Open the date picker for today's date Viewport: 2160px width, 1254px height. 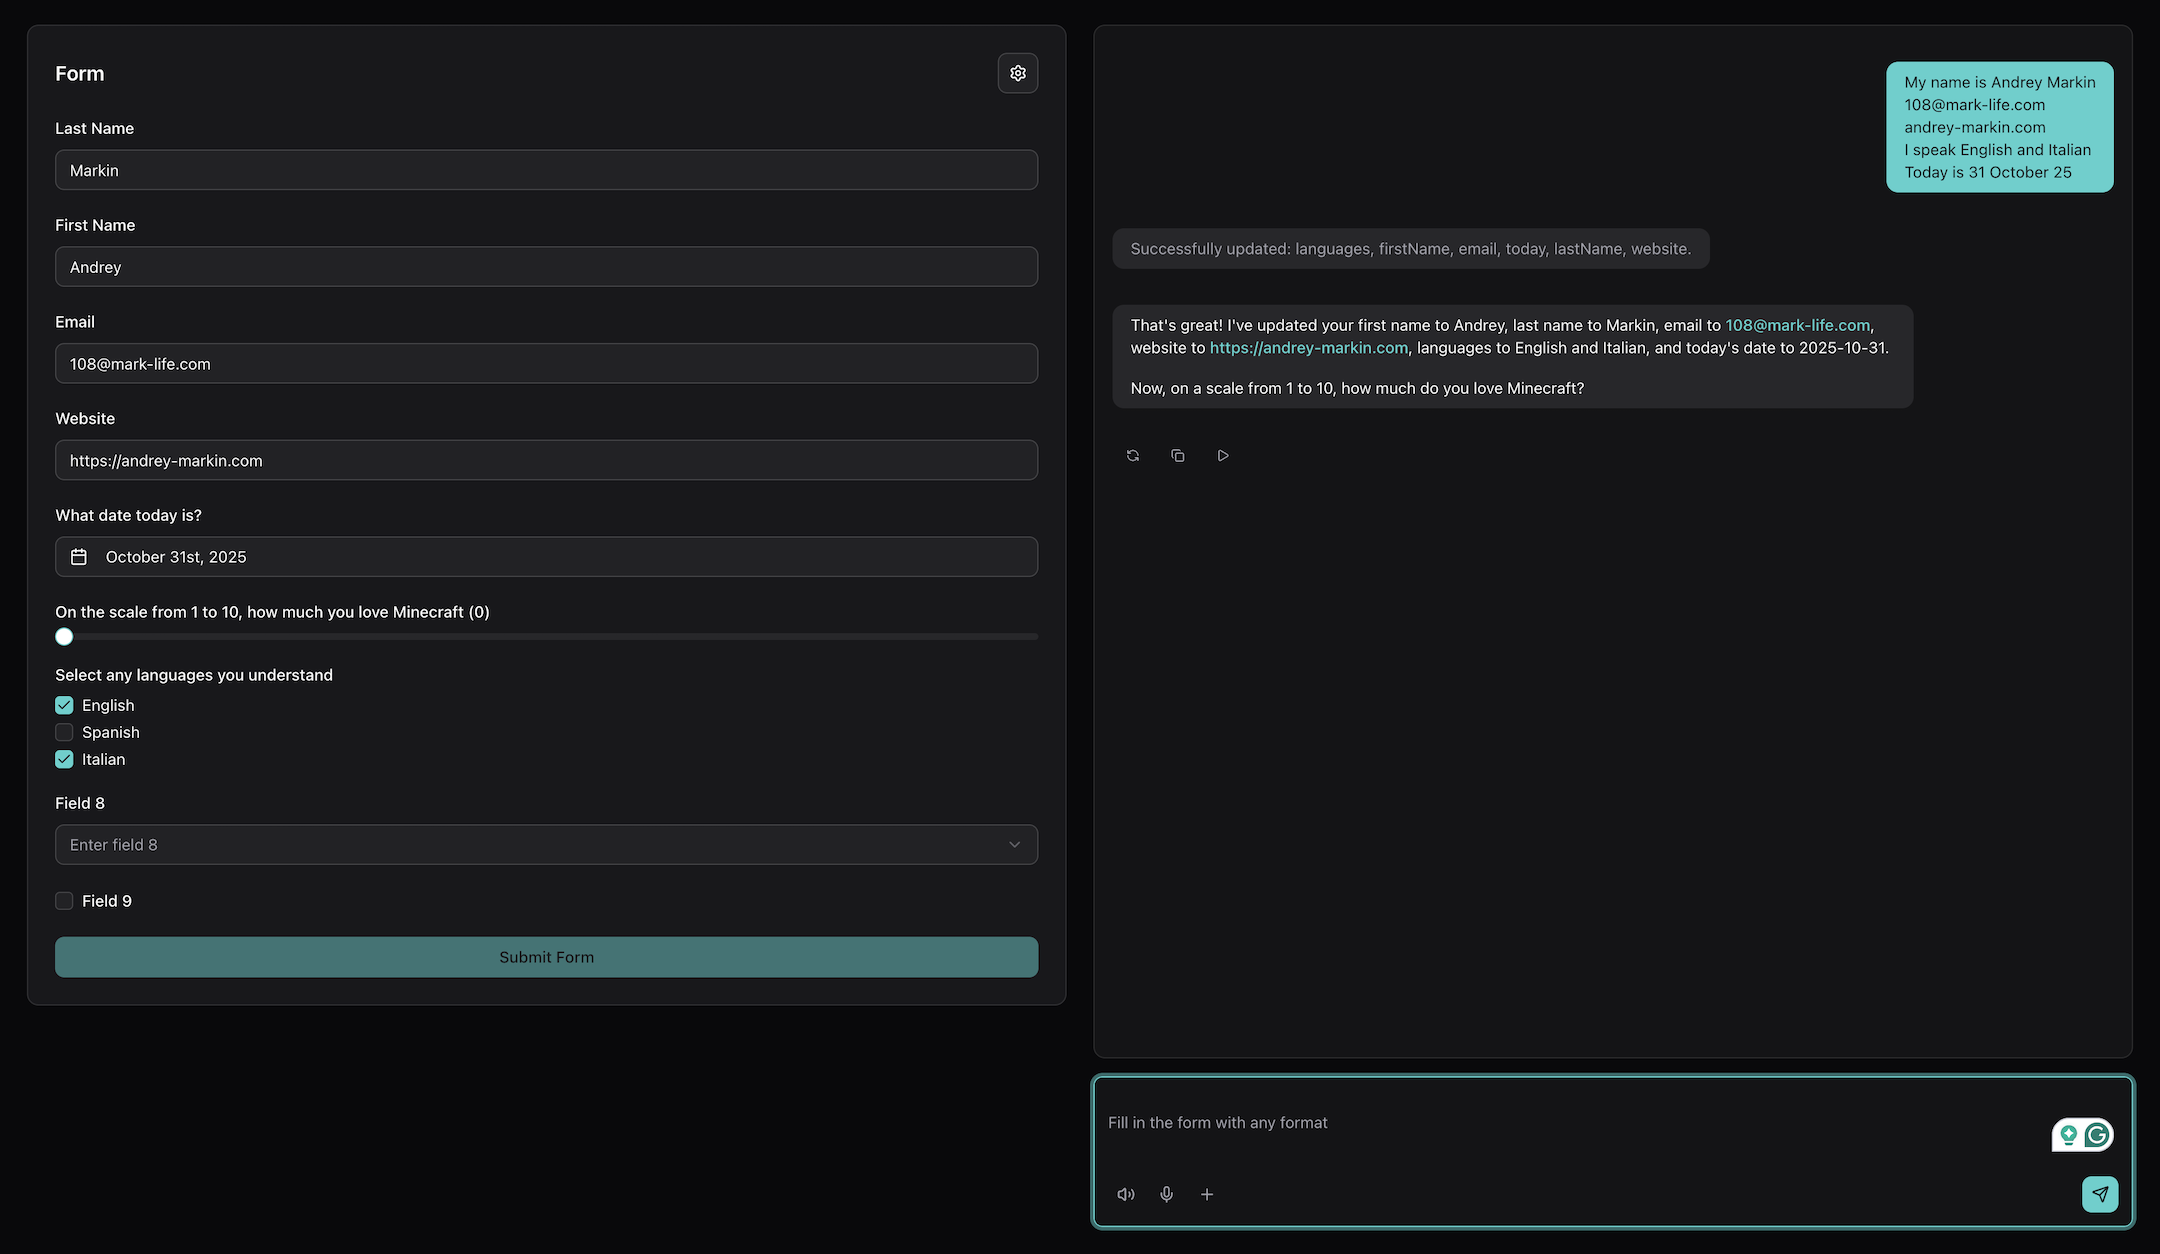point(546,557)
